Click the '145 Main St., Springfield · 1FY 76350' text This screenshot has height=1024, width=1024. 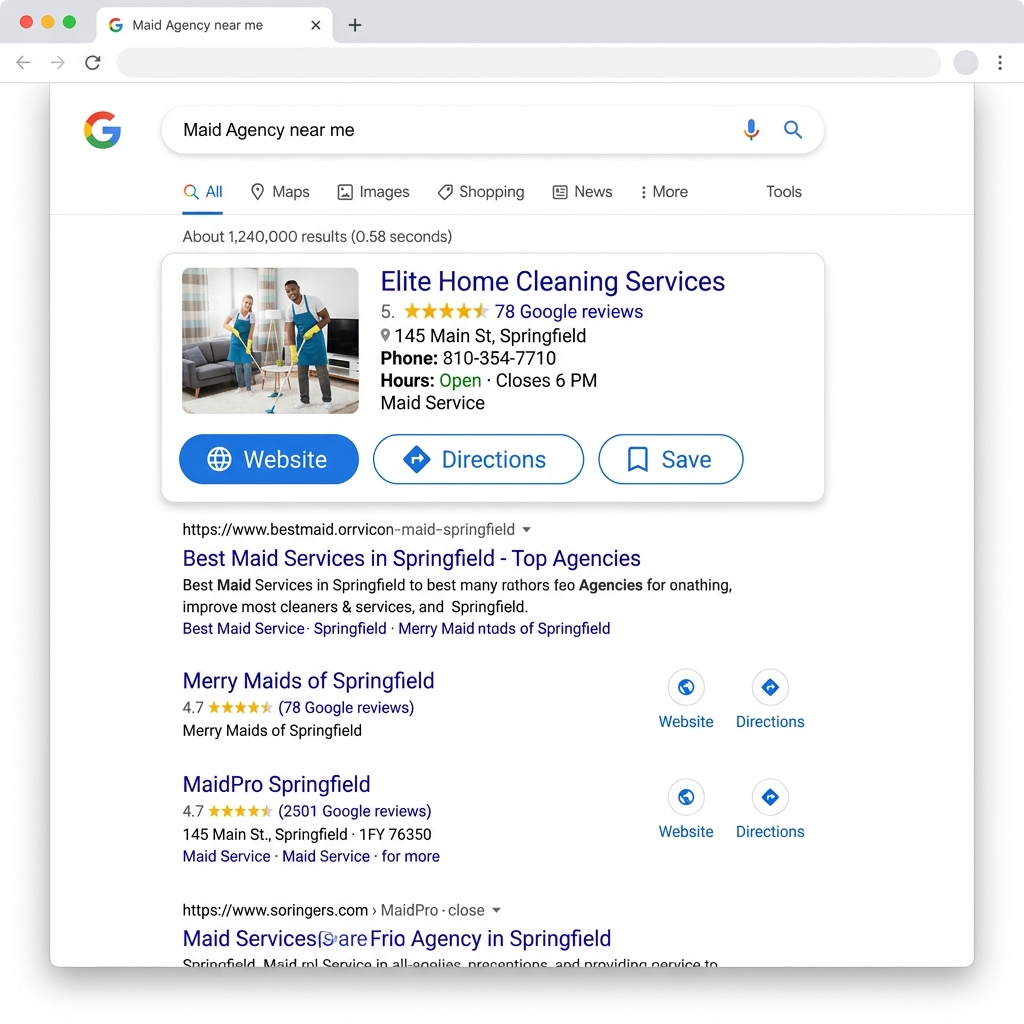pyautogui.click(x=307, y=835)
